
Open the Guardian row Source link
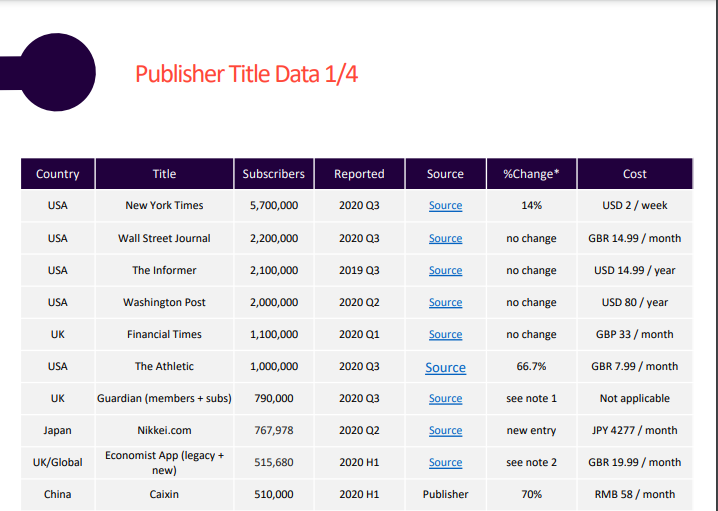(445, 399)
